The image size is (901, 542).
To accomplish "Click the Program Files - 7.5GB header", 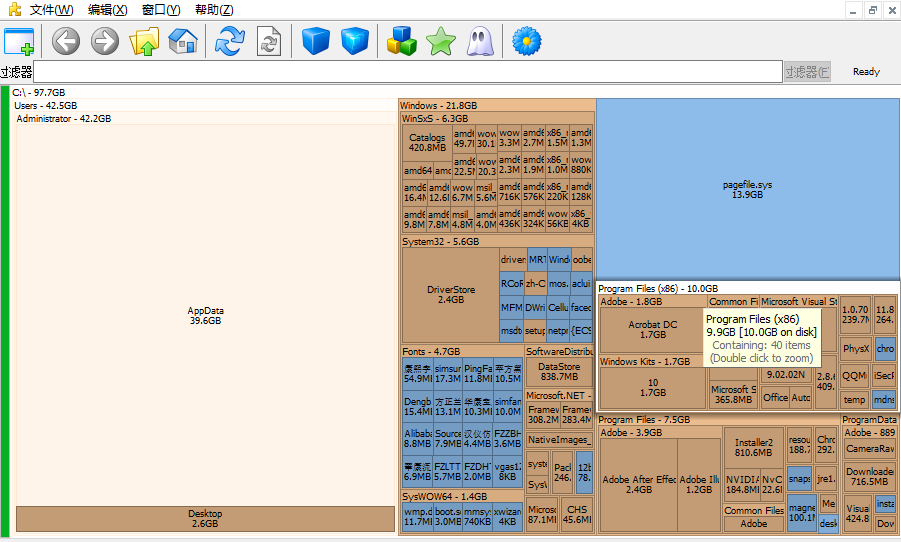I will pos(644,420).
